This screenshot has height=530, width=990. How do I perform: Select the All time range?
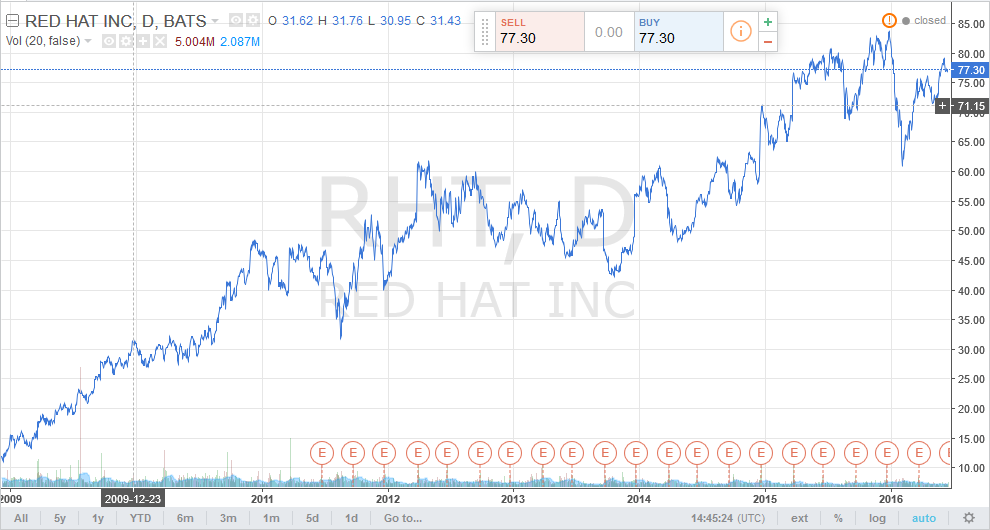point(21,518)
